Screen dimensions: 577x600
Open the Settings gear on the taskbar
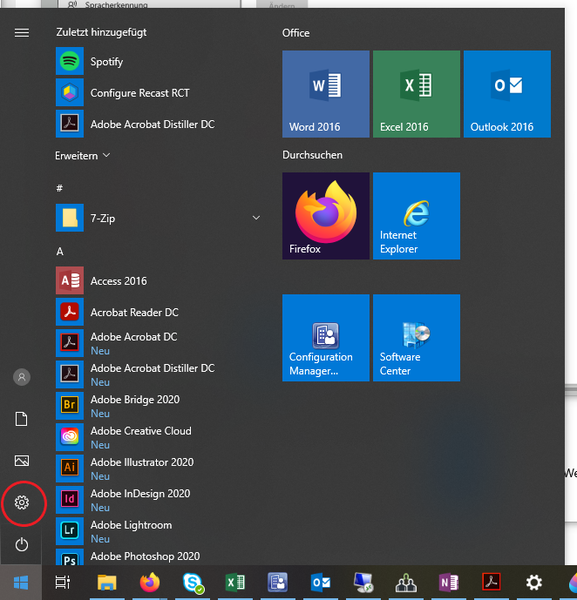[x=534, y=583]
